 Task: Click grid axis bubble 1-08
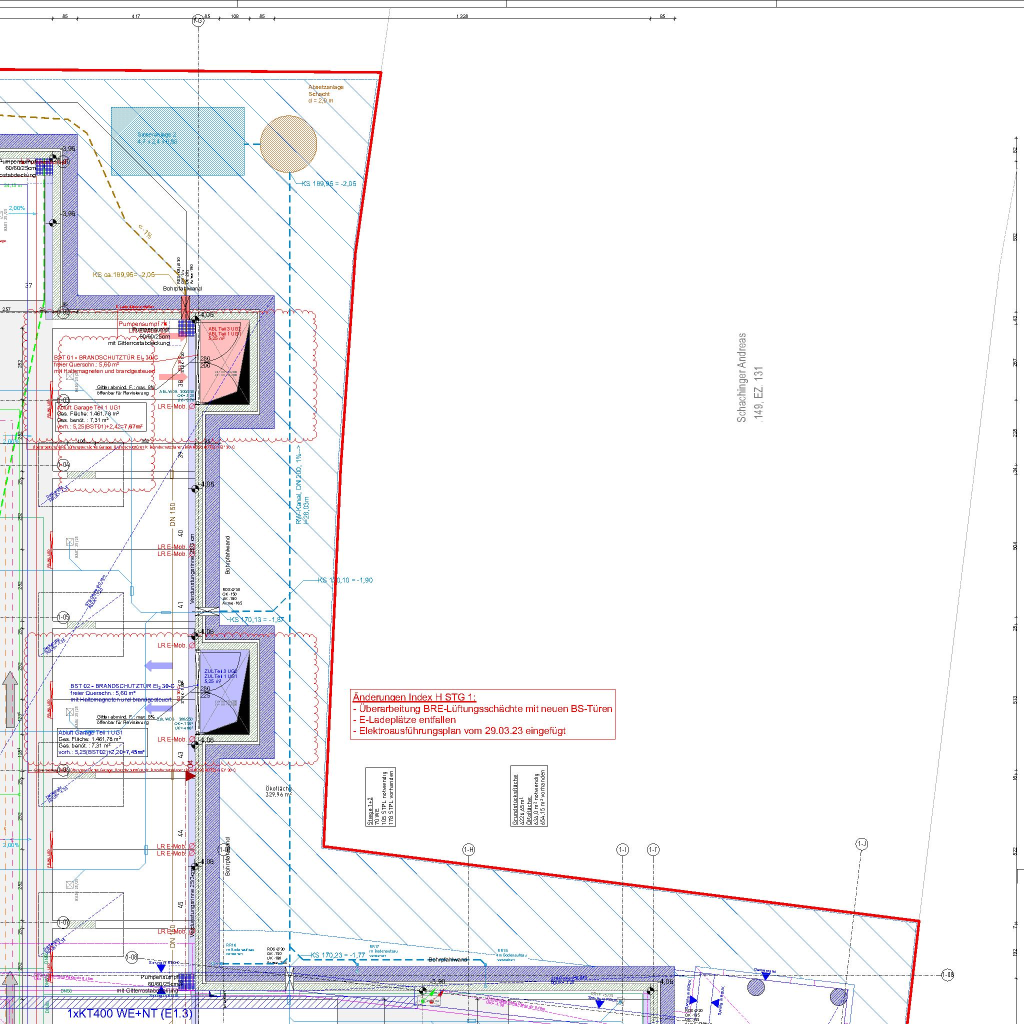point(132,956)
